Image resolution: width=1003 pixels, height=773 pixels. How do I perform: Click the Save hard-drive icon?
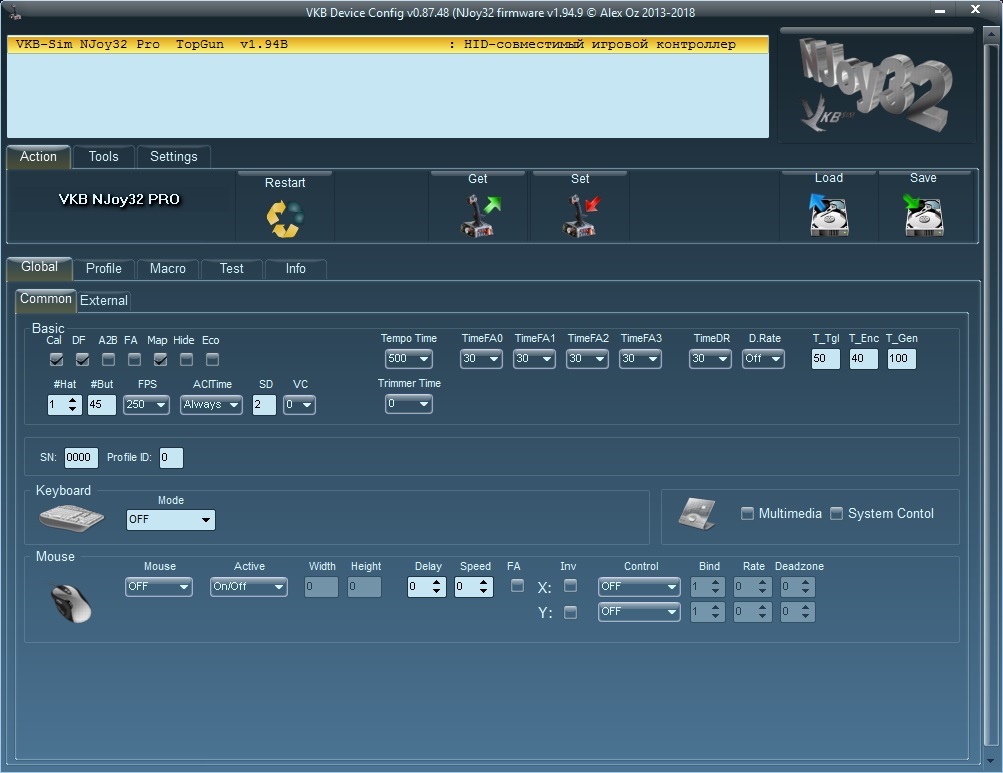tap(923, 215)
